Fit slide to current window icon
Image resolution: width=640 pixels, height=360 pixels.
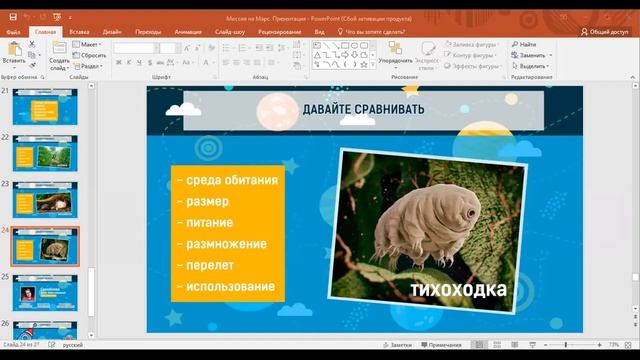(x=628, y=345)
